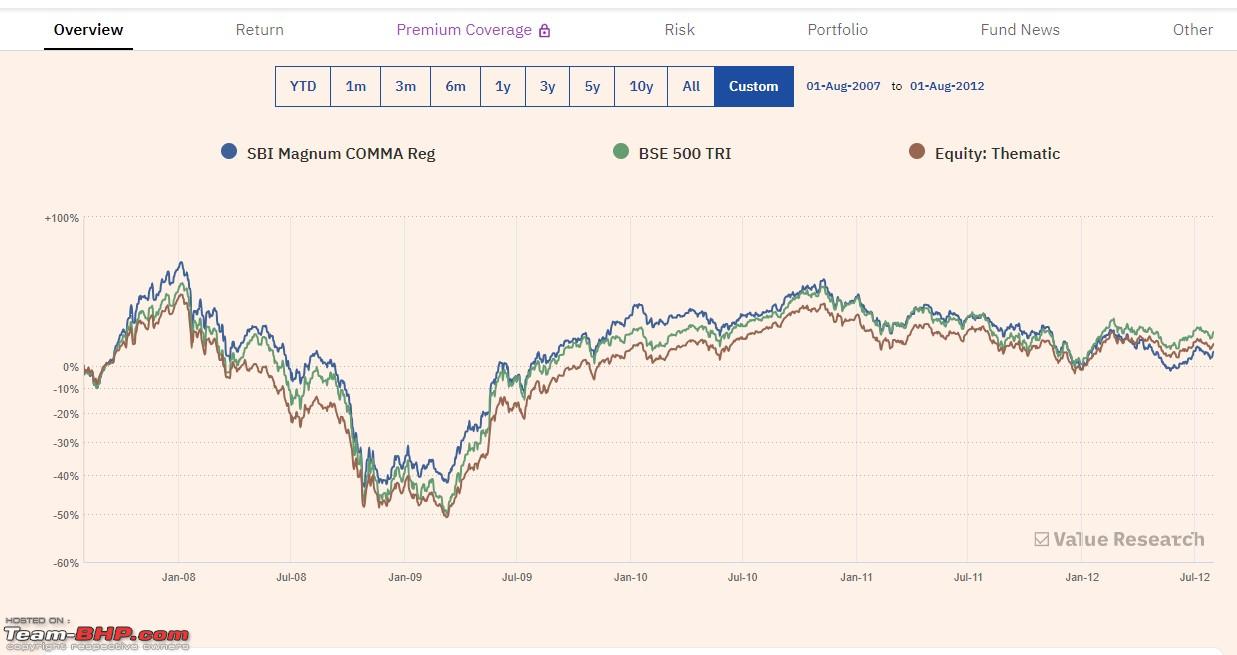Click the 0% y-axis label
Screen dimensions: 1237x655
(x=71, y=367)
